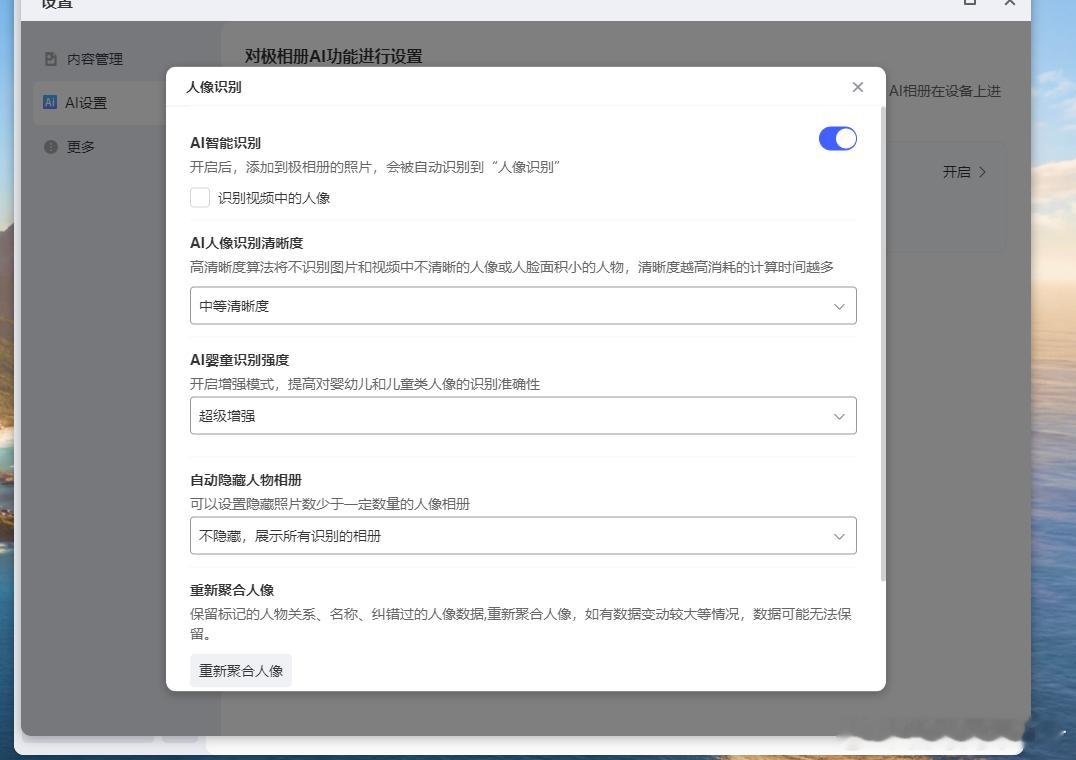Select AI设置 in settings sidebar

(100, 103)
